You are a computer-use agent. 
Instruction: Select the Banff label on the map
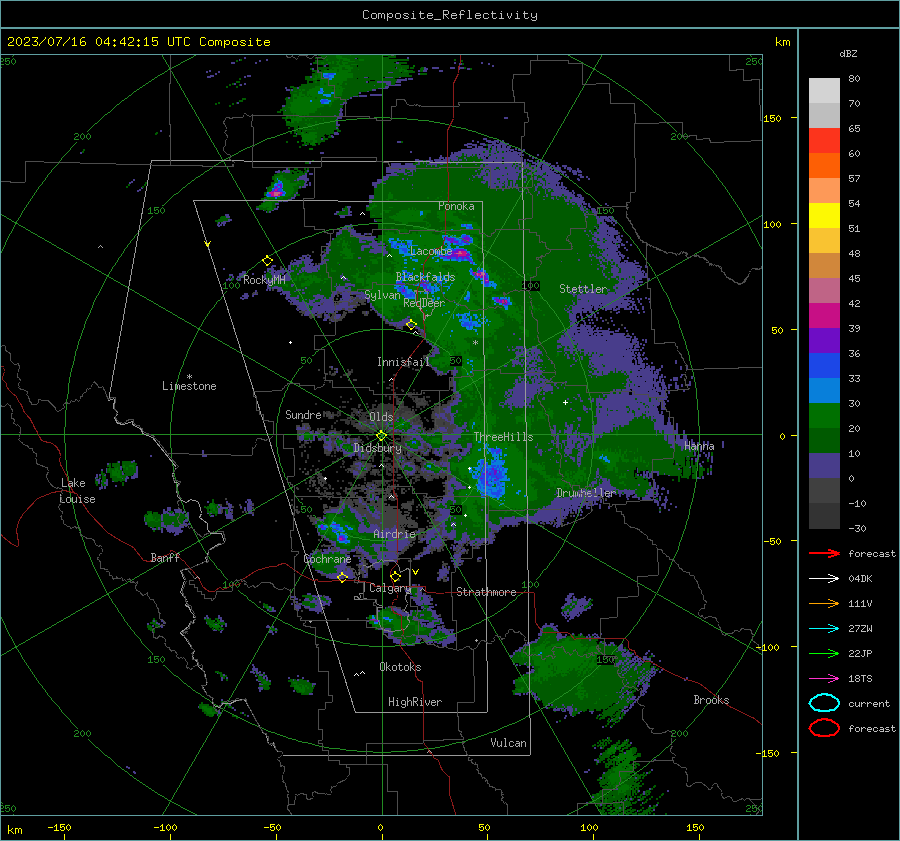click(x=165, y=557)
